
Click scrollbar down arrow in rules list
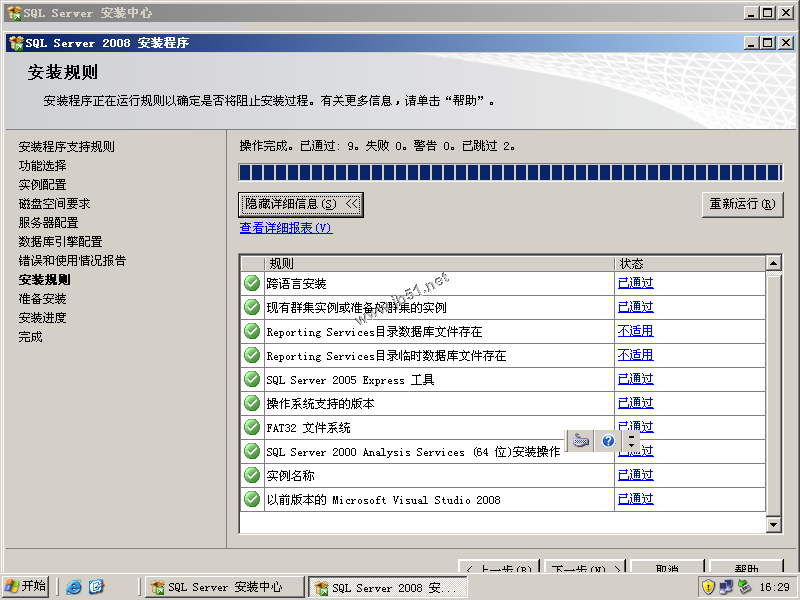coord(773,524)
